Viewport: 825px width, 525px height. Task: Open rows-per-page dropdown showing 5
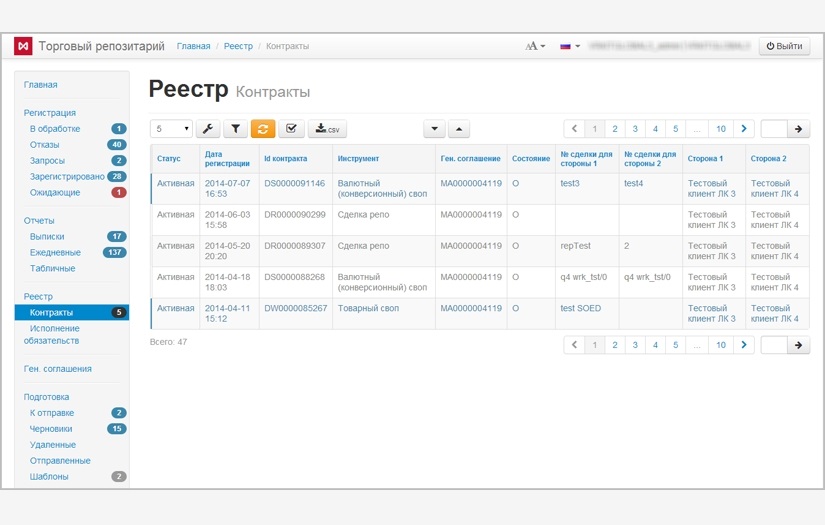[x=172, y=129]
